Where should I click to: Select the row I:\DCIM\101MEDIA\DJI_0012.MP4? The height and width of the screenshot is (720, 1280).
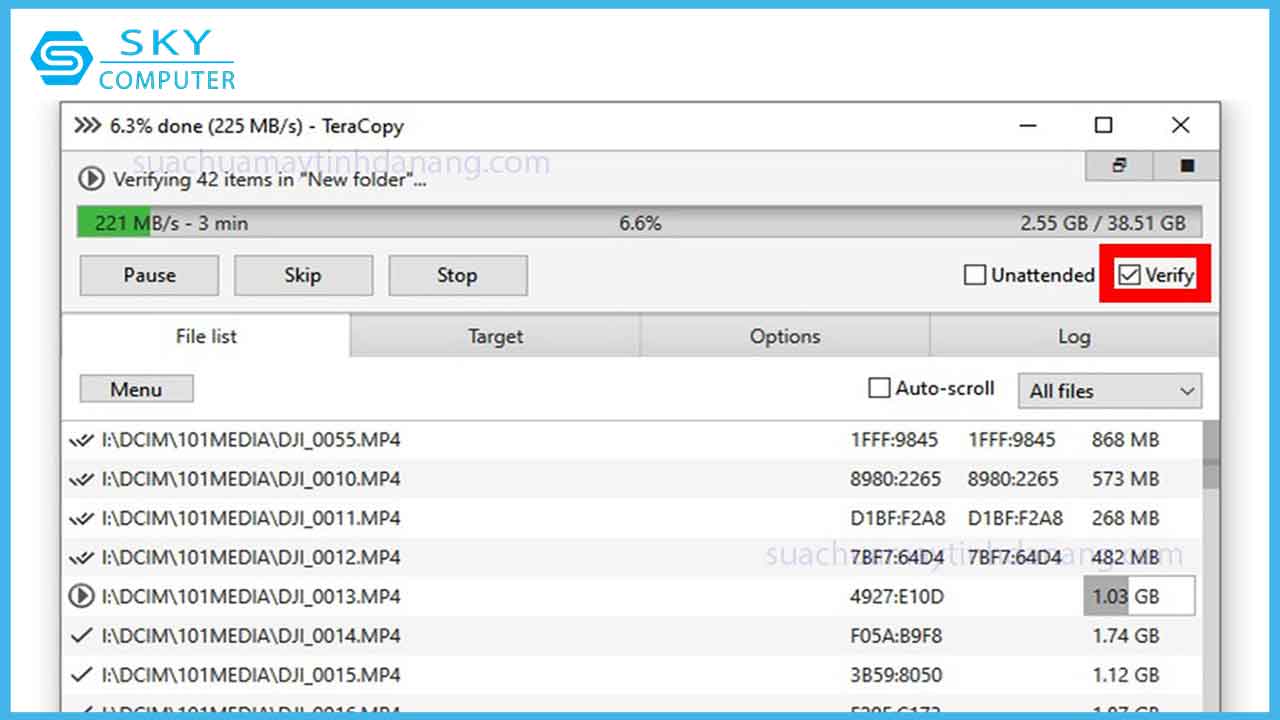(x=631, y=557)
